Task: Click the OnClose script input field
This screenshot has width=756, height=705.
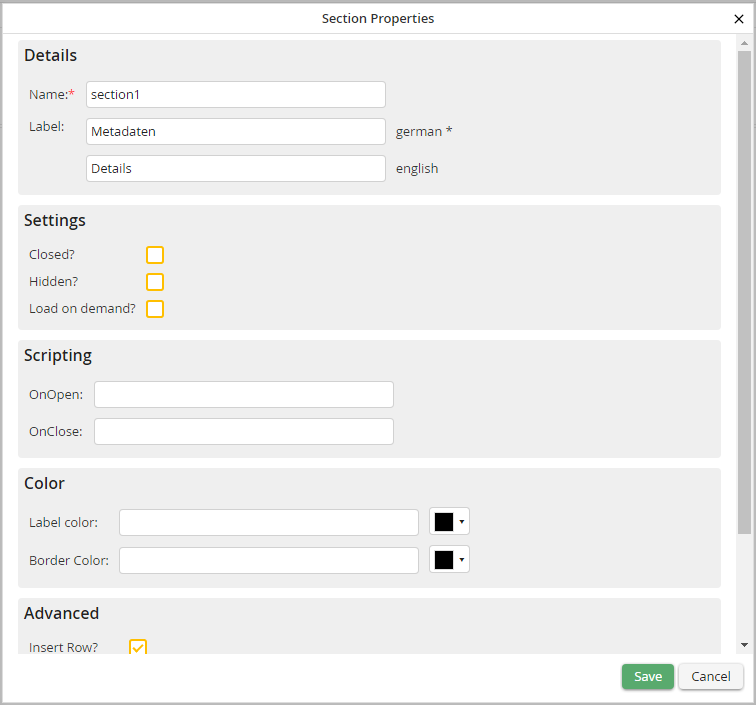Action: pos(244,431)
